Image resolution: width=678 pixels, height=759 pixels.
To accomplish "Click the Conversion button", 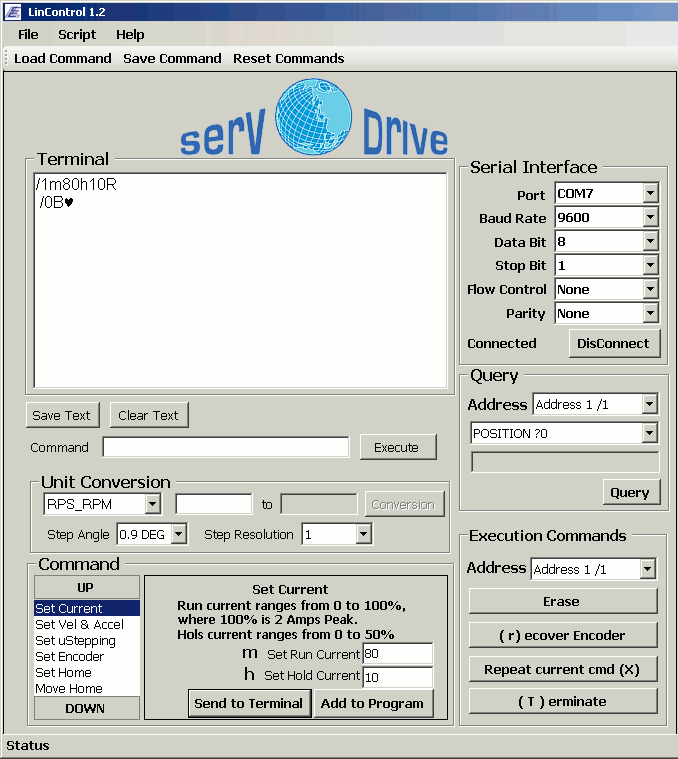I will [x=404, y=504].
